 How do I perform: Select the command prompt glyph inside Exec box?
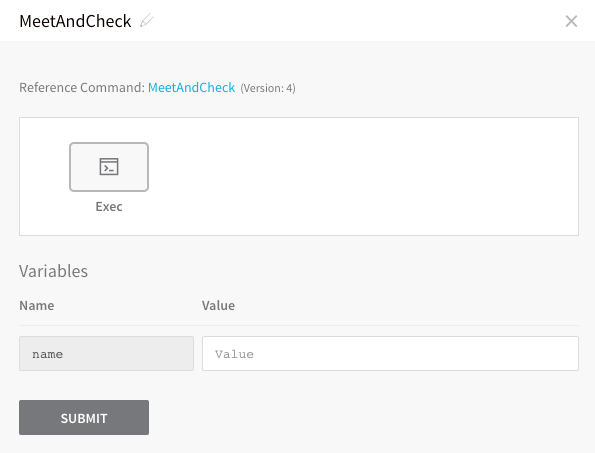click(x=109, y=167)
